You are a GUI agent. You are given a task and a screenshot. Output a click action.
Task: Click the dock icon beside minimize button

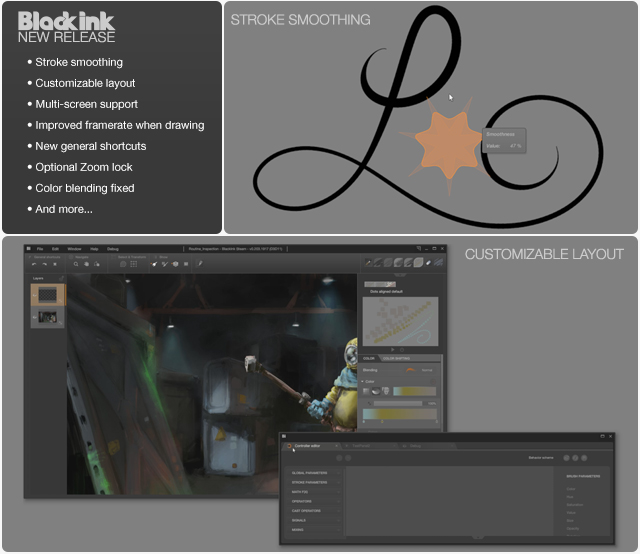pos(419,248)
